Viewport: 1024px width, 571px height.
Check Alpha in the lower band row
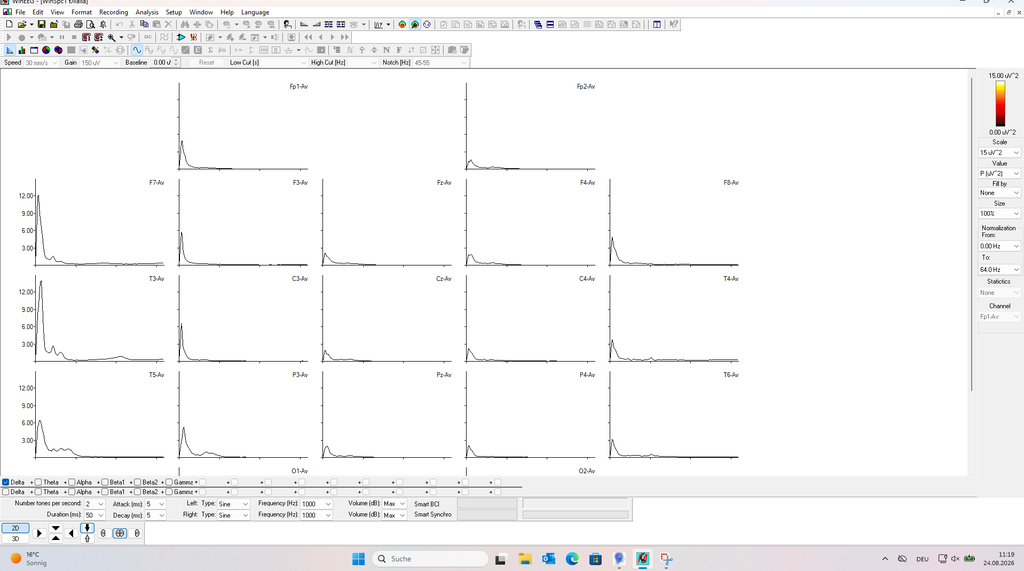72,492
